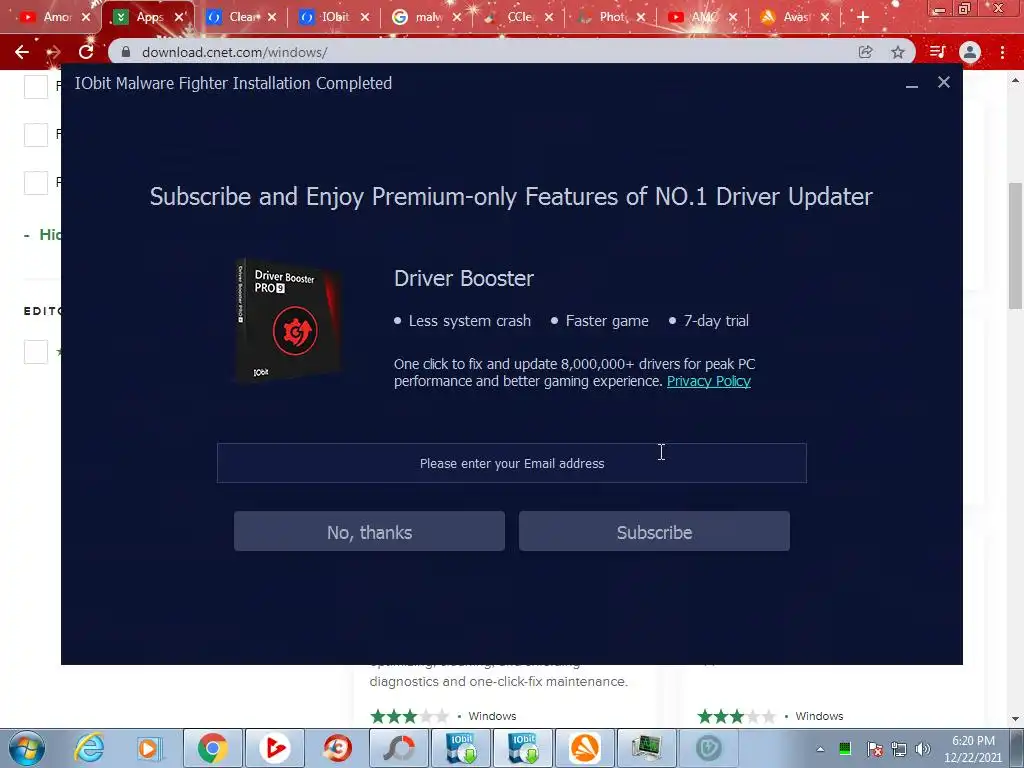The image size is (1024, 768).
Task: Reload the download.cnet.com page
Action: click(86, 52)
